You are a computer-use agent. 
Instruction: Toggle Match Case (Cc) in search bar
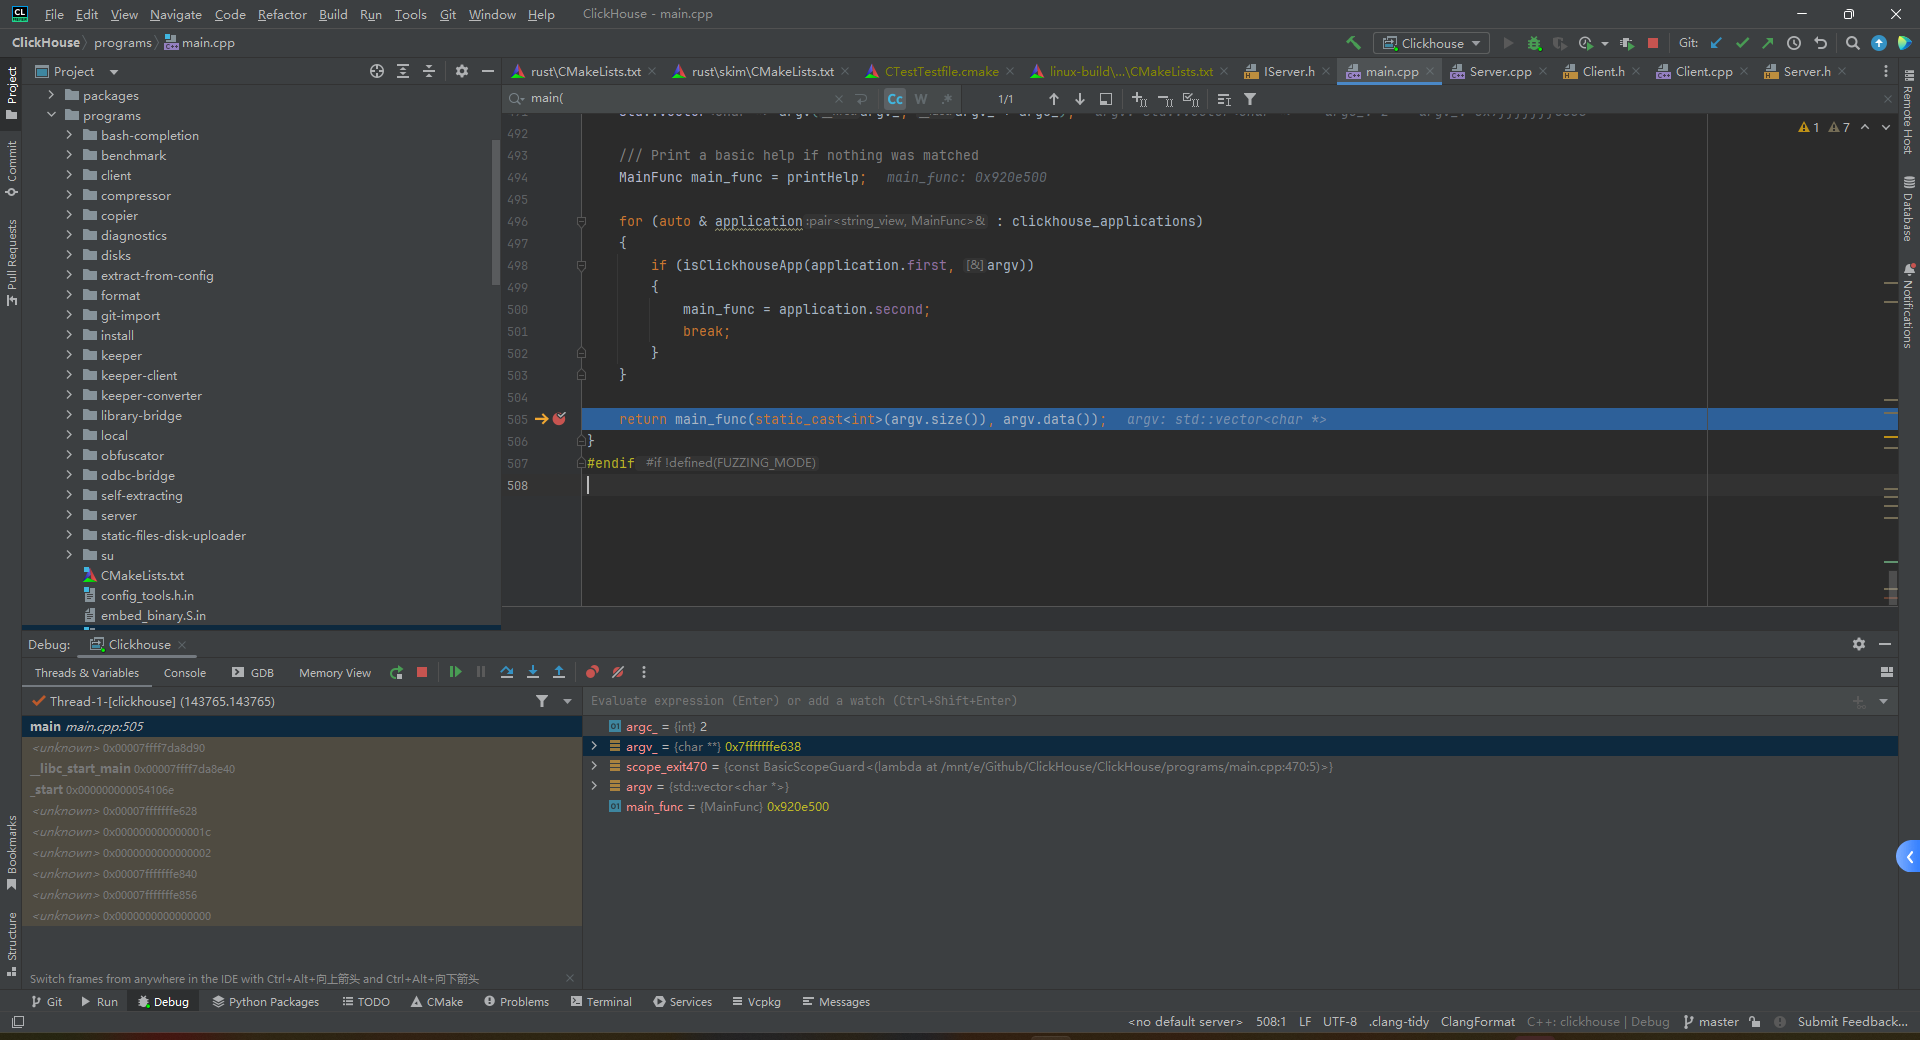894,99
